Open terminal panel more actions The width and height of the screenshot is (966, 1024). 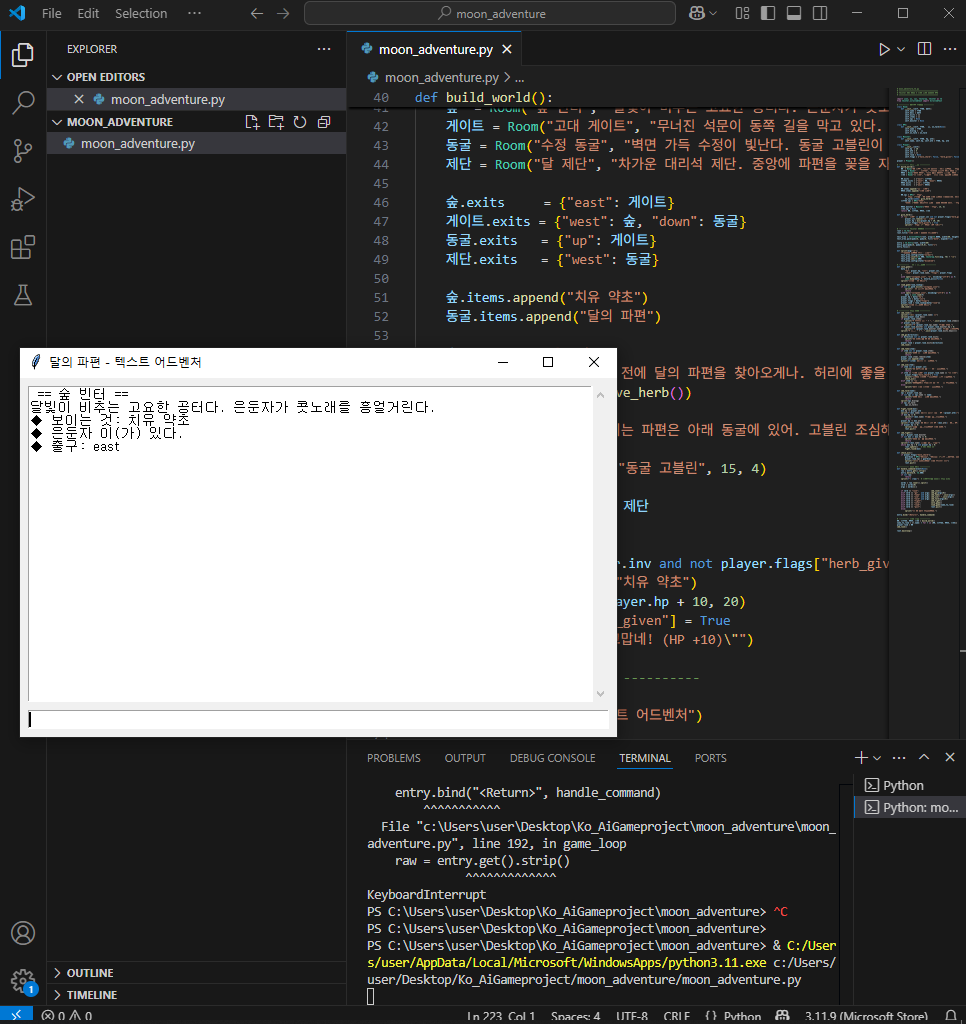coord(899,758)
